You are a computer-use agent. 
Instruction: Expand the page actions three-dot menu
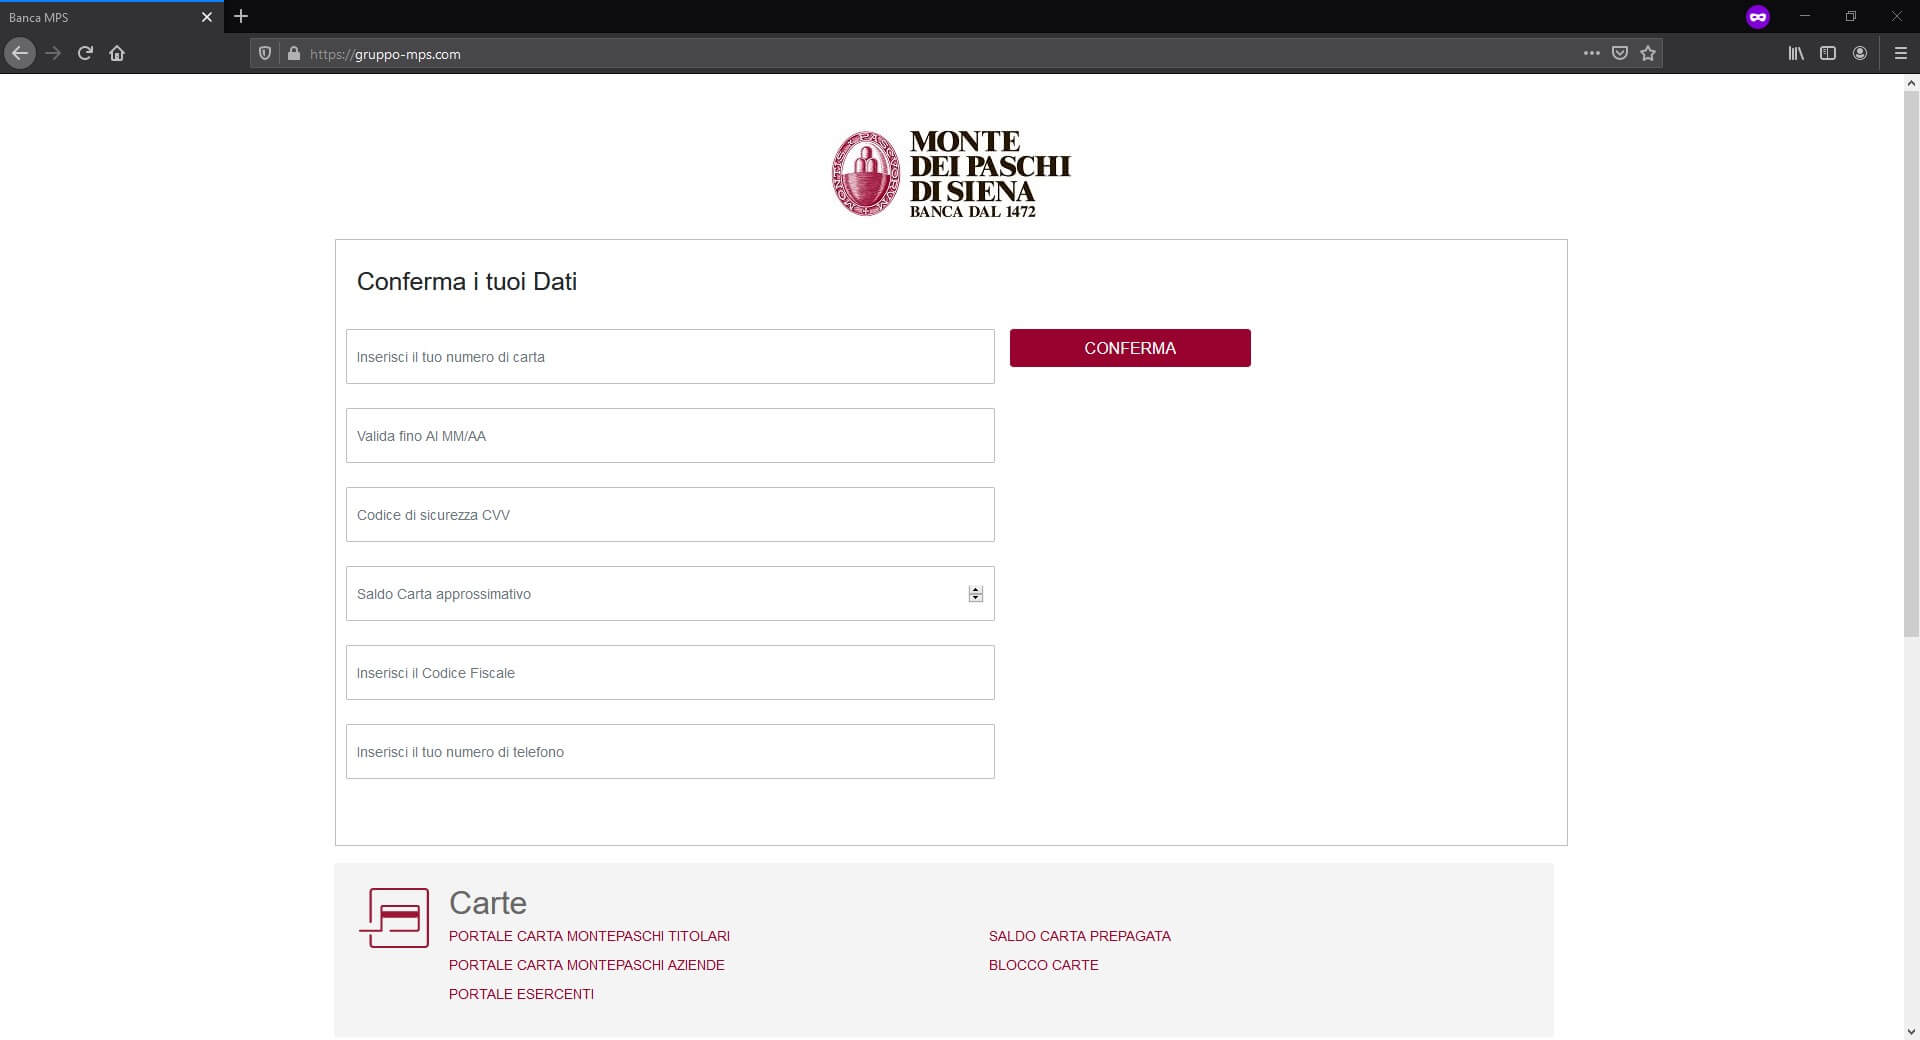click(x=1591, y=54)
